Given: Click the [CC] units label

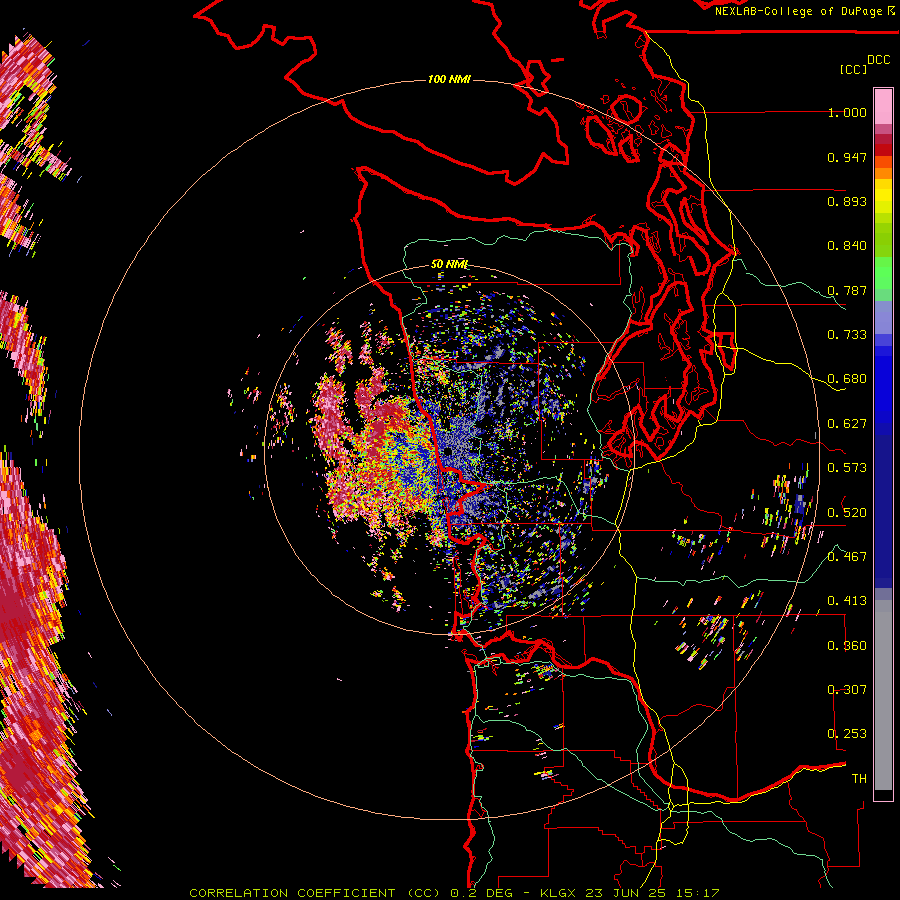Looking at the screenshot, I should 853,69.
